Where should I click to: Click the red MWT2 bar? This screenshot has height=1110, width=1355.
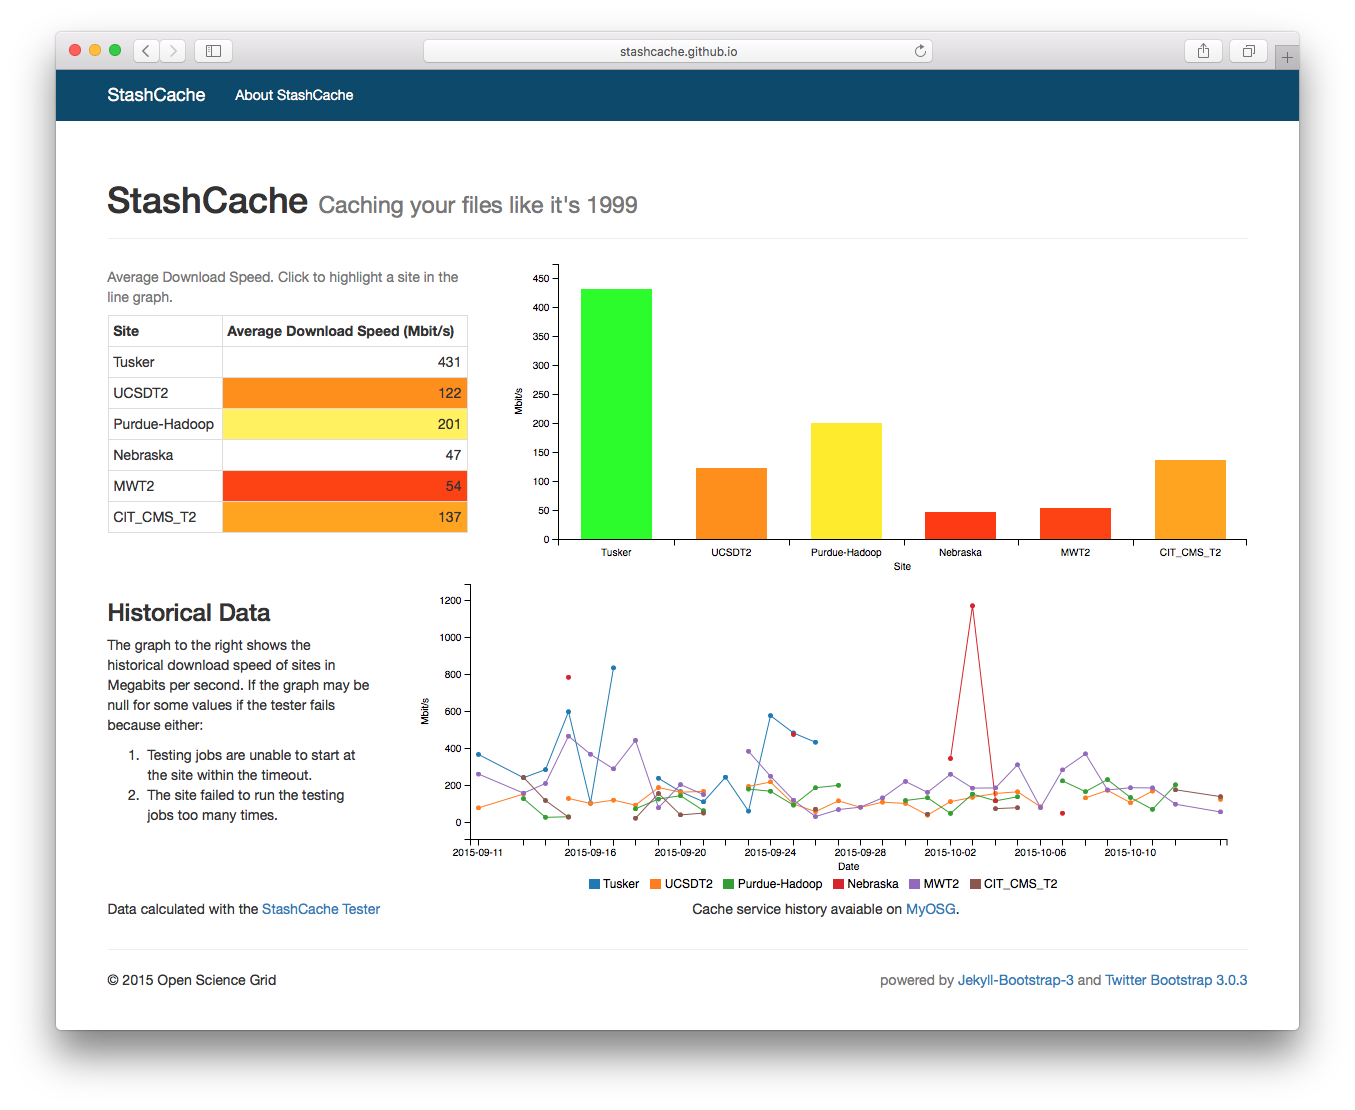pyautogui.click(x=1075, y=523)
